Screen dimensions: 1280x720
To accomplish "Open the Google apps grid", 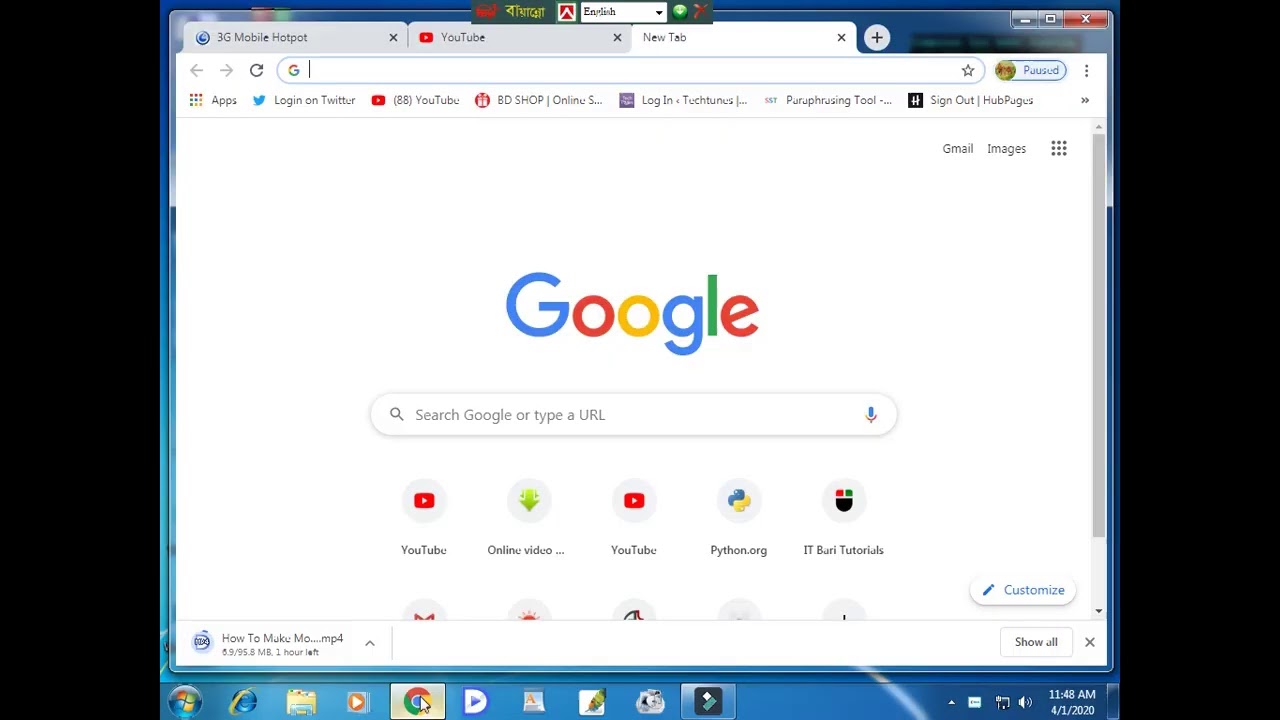I will click(1059, 149).
